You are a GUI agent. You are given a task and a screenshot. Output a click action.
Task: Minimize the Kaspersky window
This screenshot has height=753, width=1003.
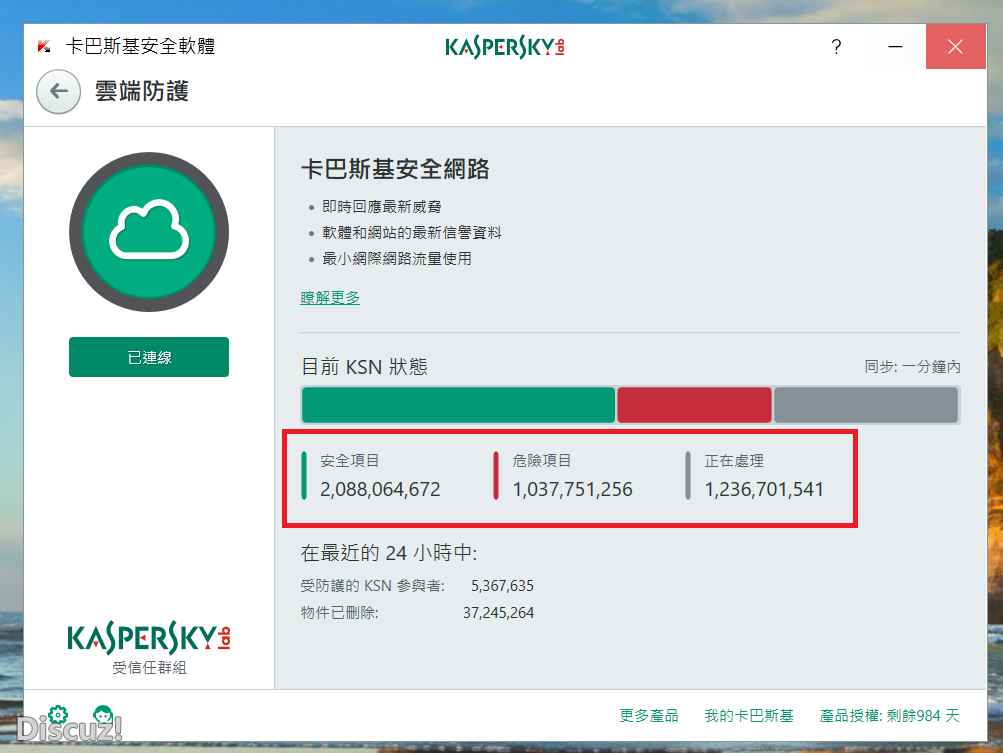tap(896, 47)
